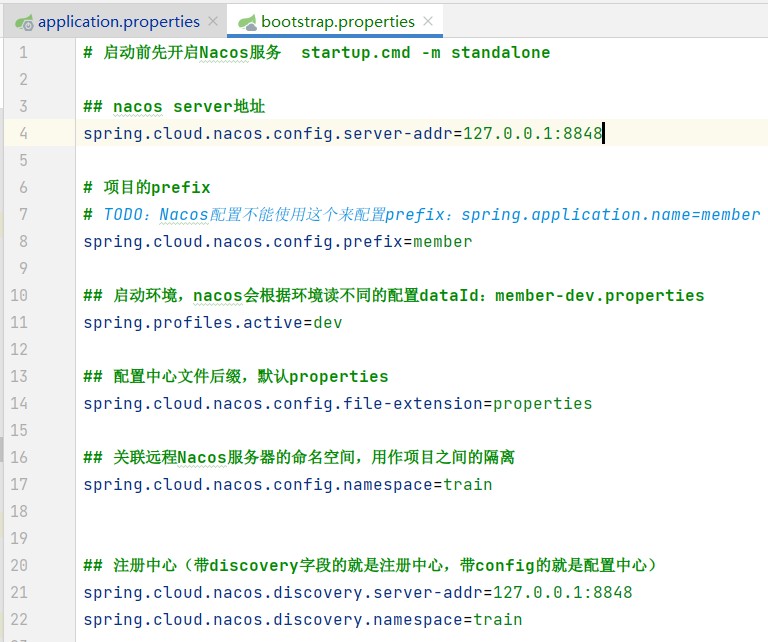This screenshot has width=768, height=642.
Task: Switch to the bootstrap.properties tab
Action: coord(337,22)
